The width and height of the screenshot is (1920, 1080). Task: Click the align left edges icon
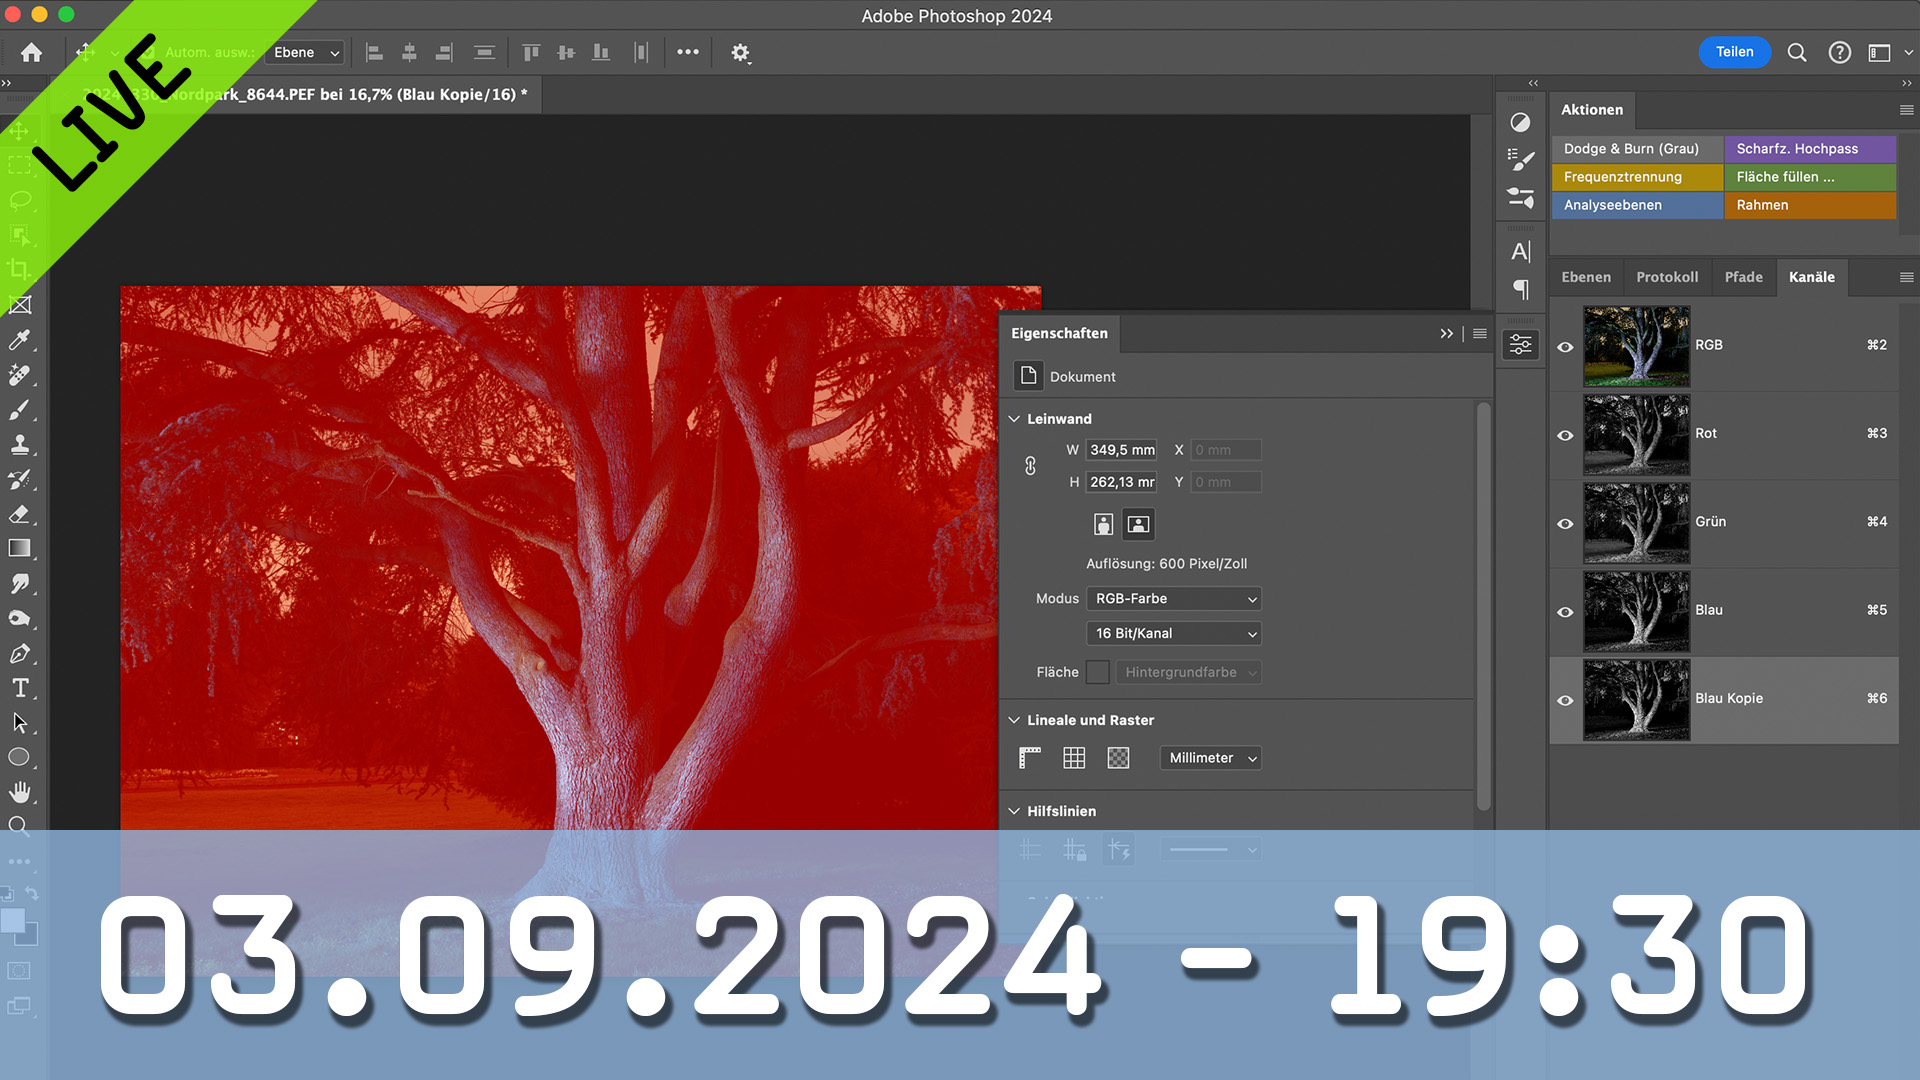(374, 53)
